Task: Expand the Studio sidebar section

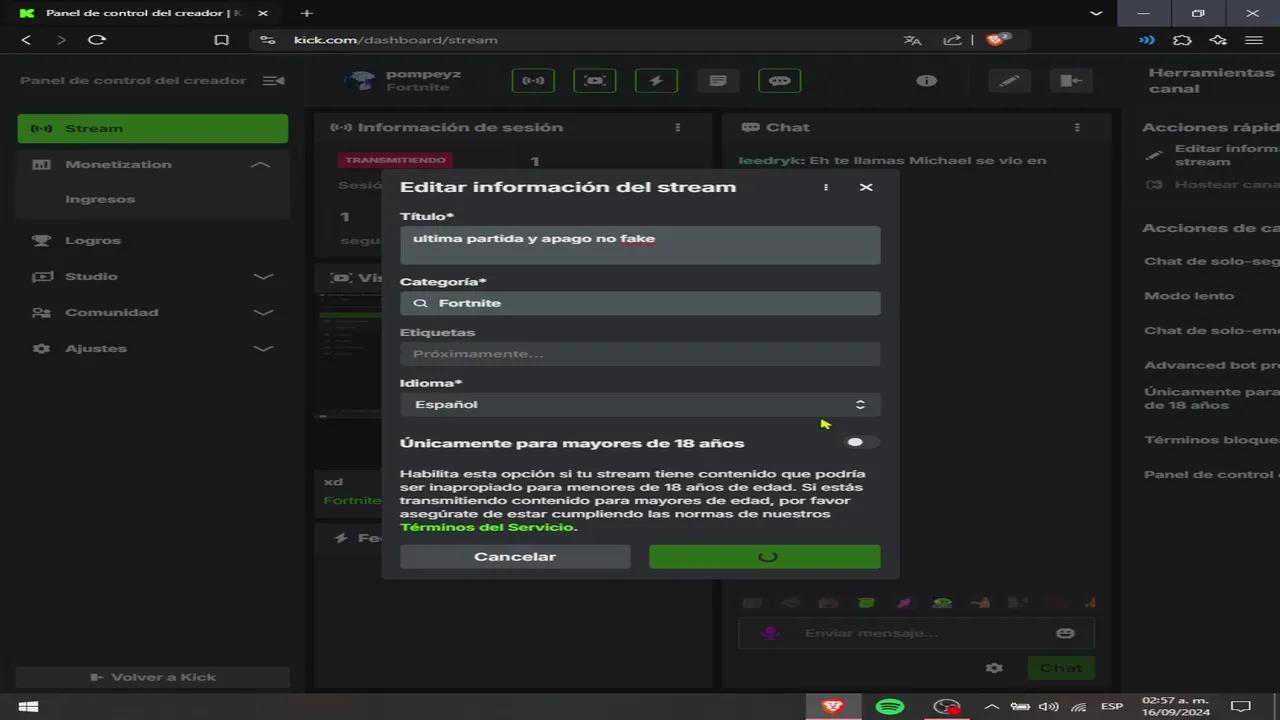Action: pos(263,276)
